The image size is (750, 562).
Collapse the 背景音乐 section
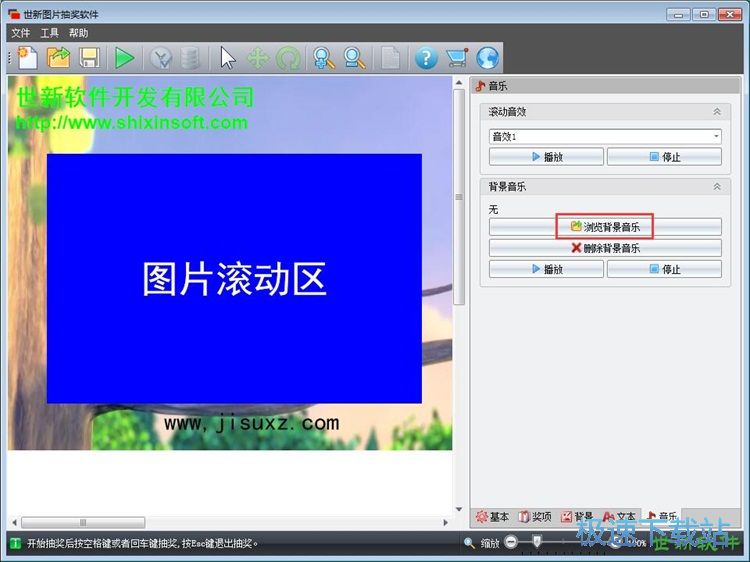pos(717,187)
